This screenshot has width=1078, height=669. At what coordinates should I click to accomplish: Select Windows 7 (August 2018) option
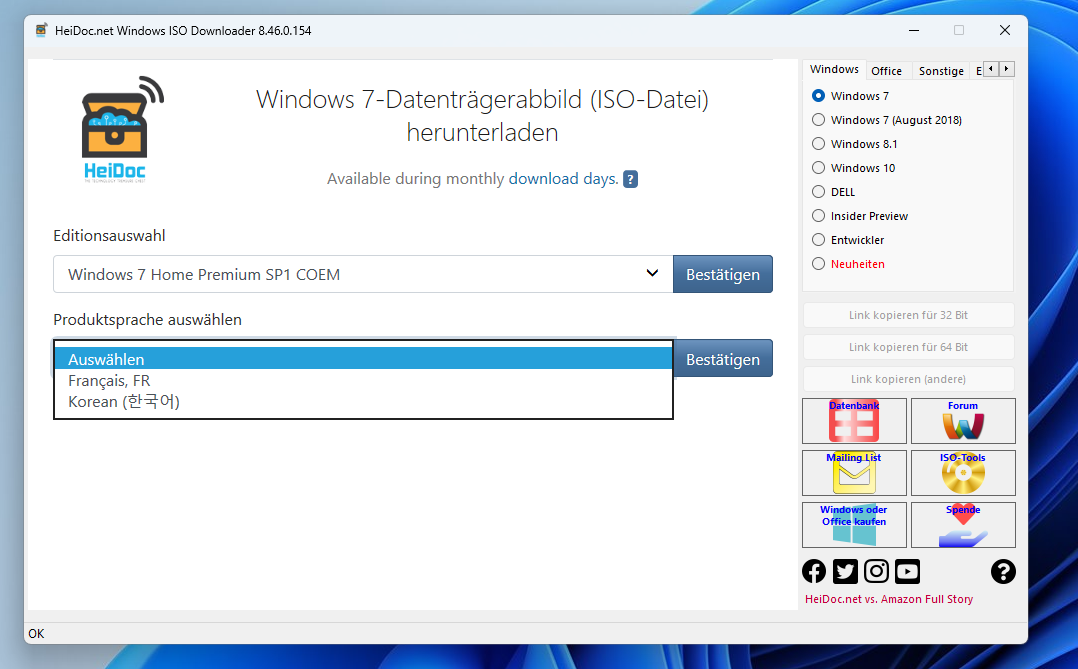point(818,120)
